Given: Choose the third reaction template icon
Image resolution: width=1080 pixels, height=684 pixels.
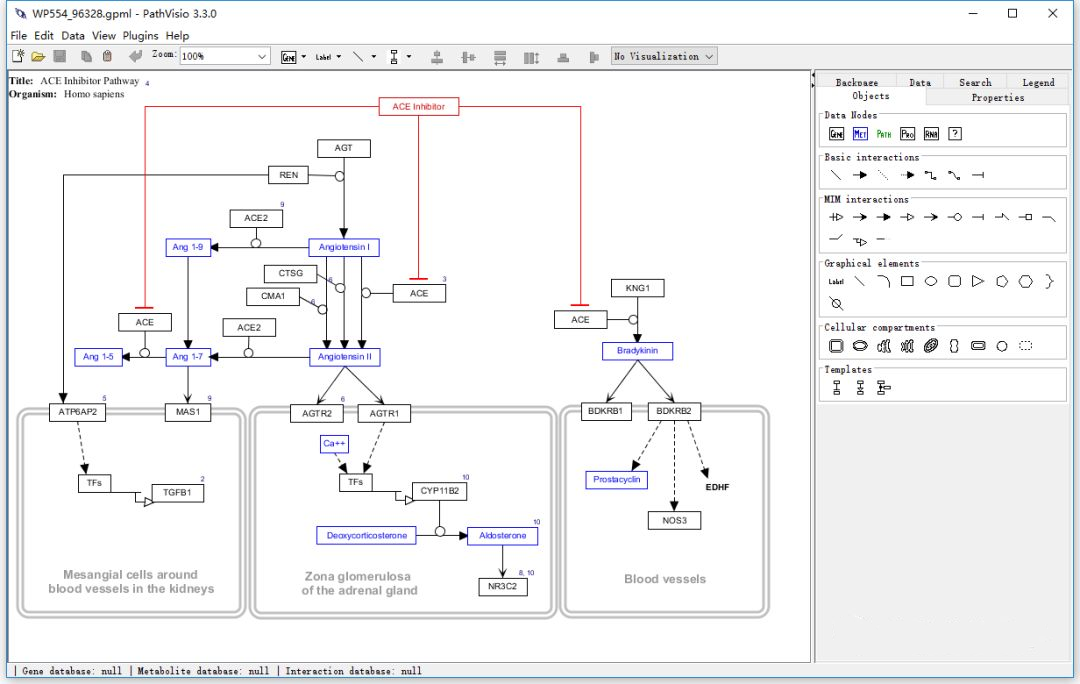Looking at the screenshot, I should point(884,388).
